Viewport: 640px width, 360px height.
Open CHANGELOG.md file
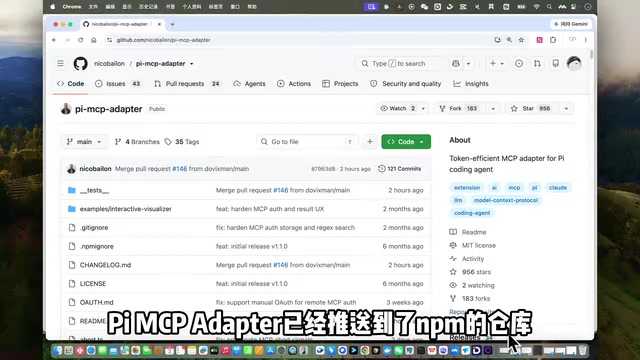(x=105, y=265)
